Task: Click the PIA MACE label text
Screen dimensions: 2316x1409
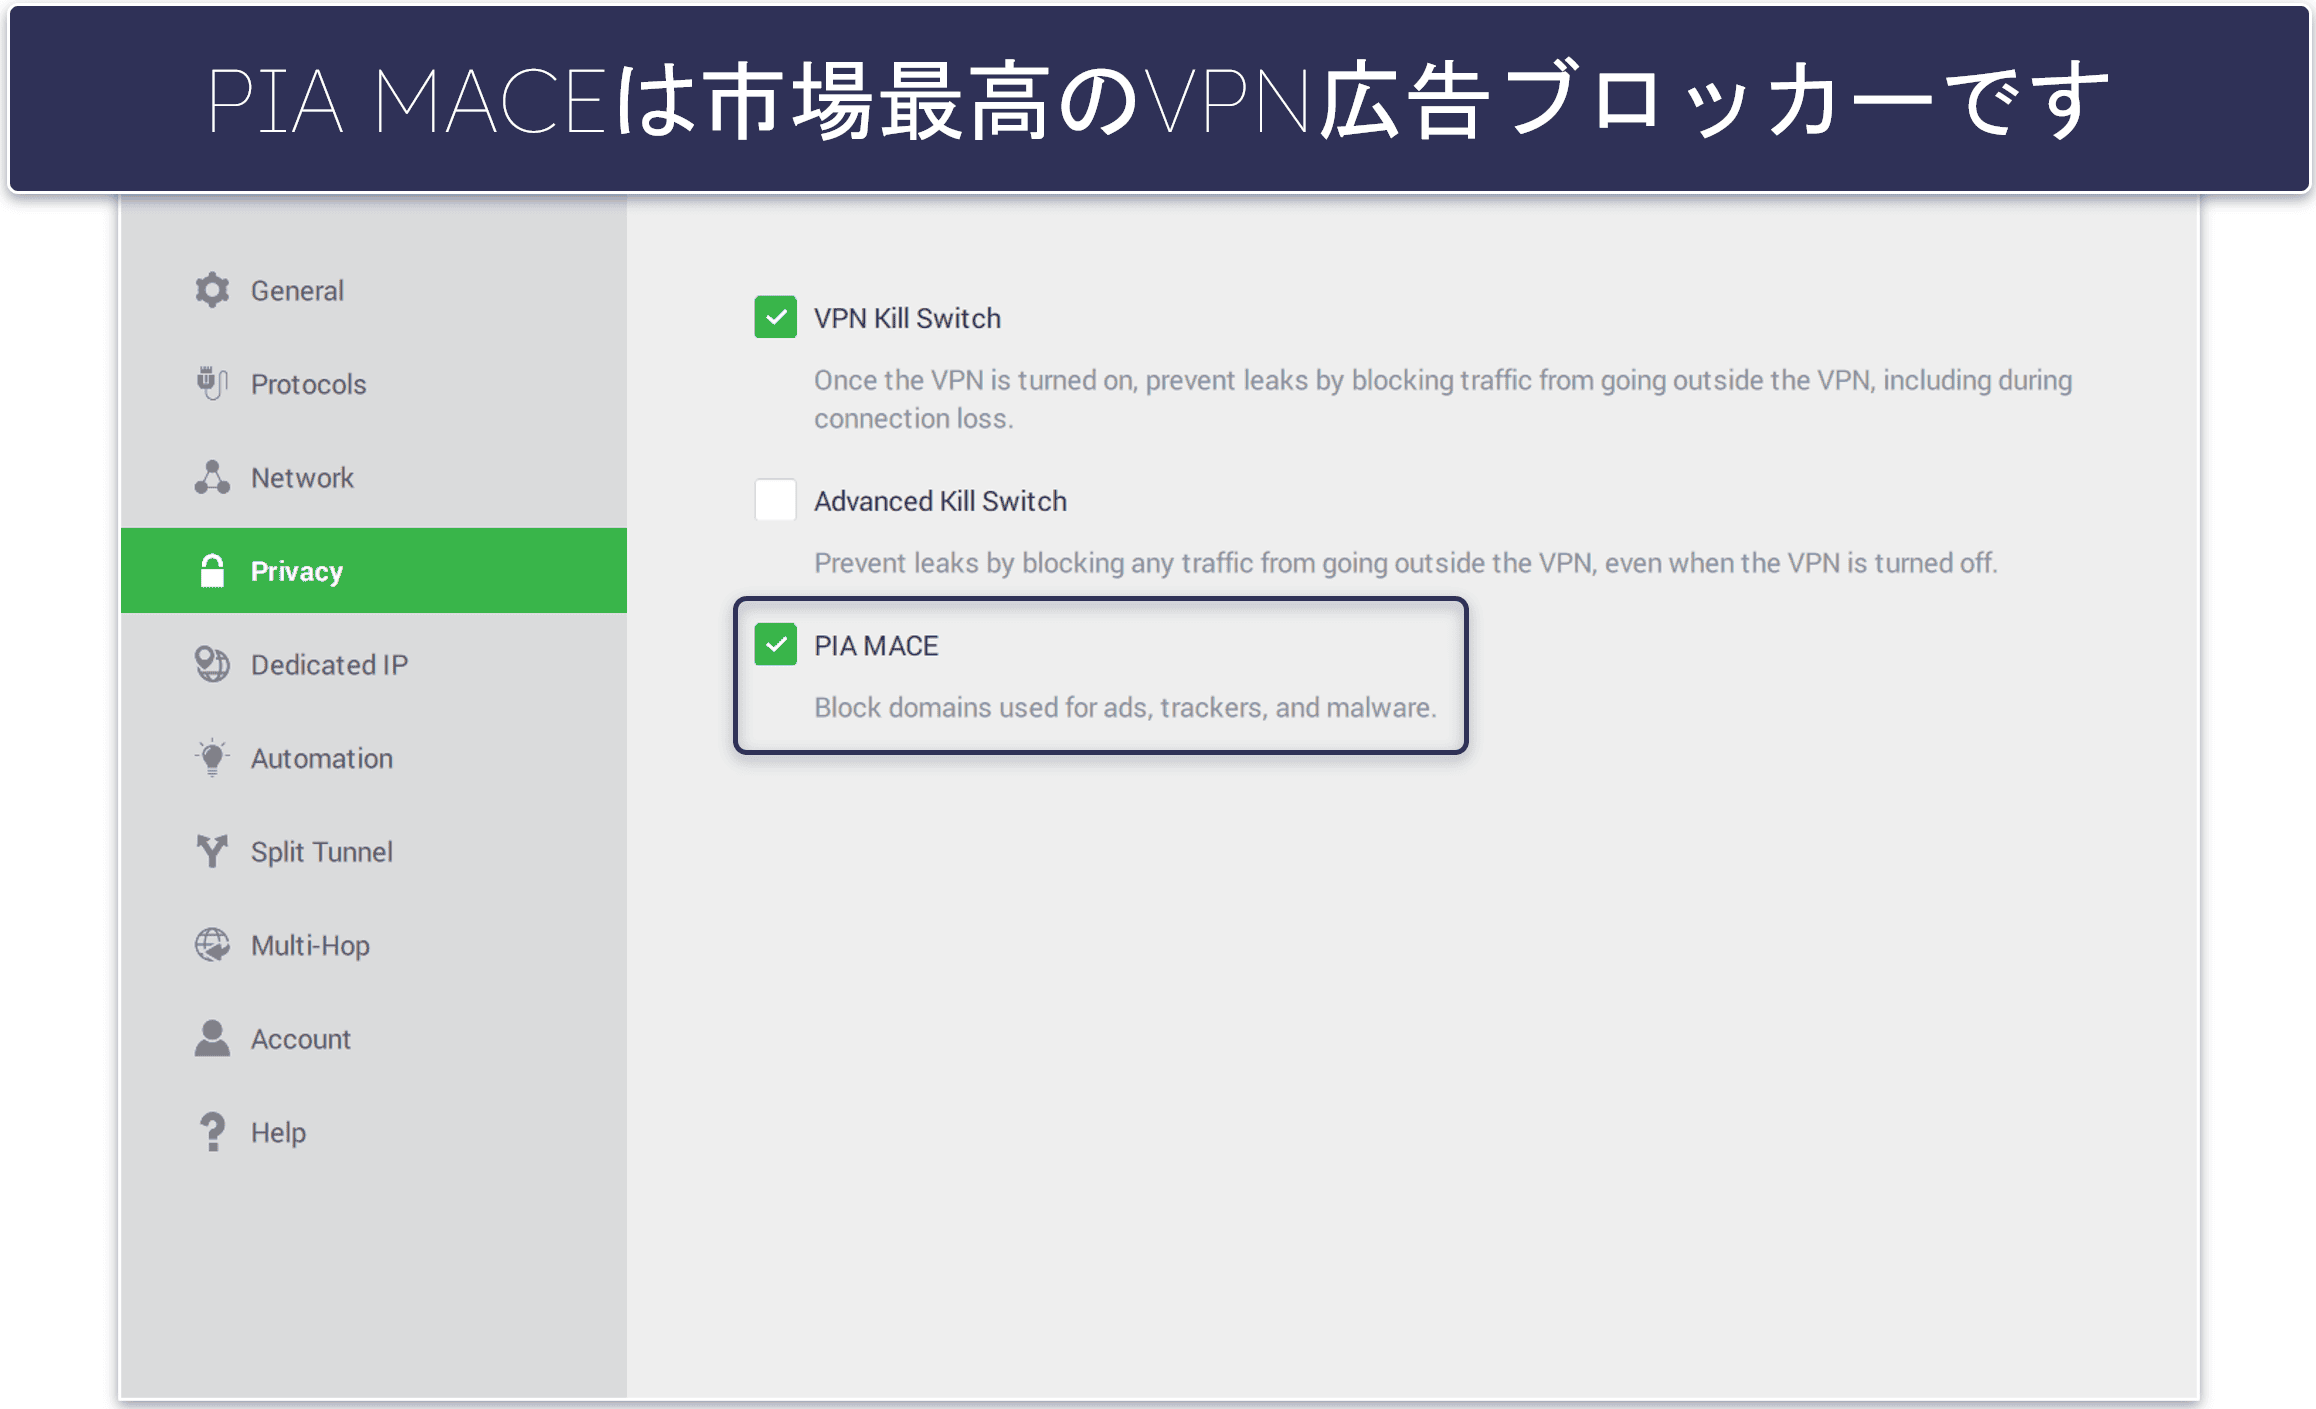Action: (876, 646)
